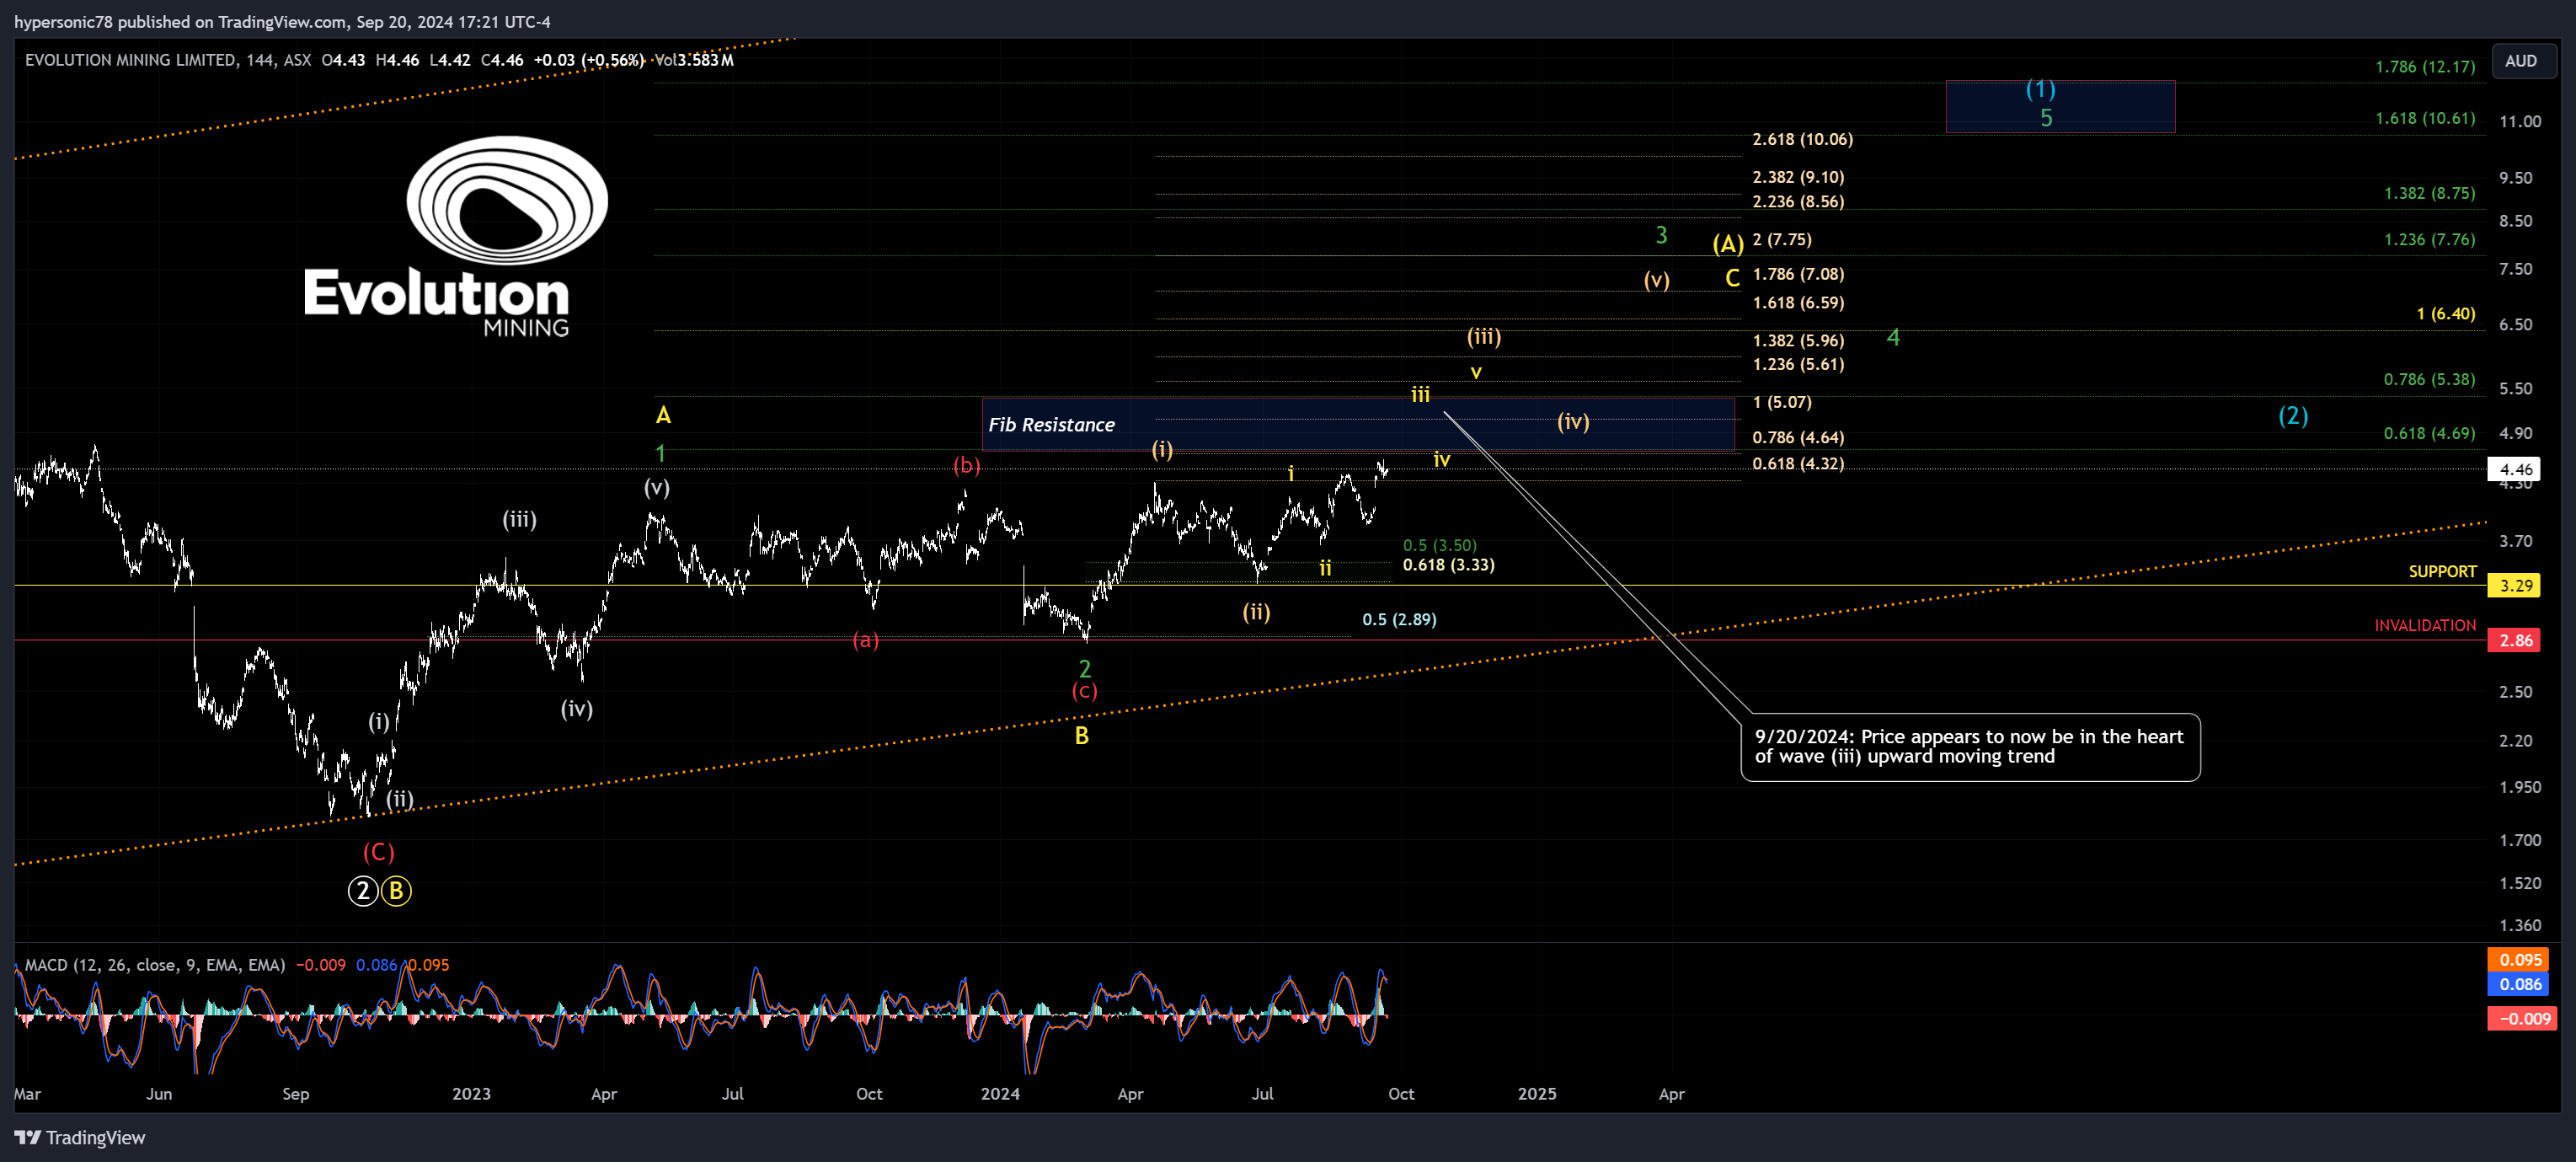2576x1162 pixels.
Task: Click the blue (2) wave label
Action: [x=2293, y=415]
